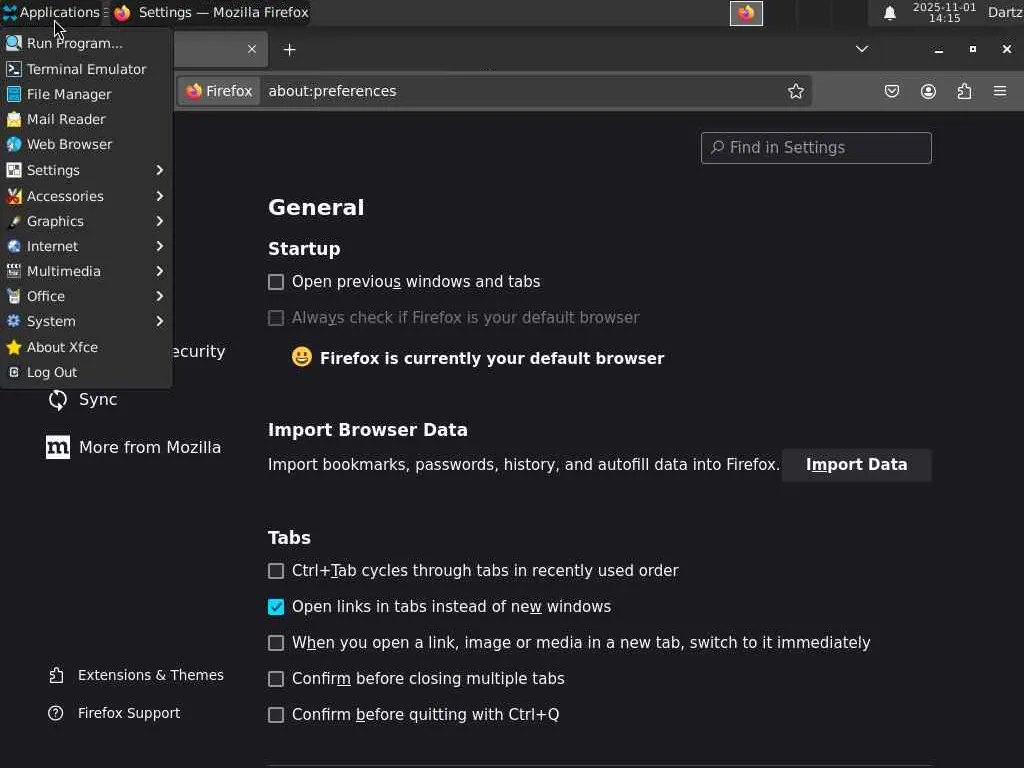Viewport: 1024px width, 768px height.
Task: Open the Firefox account icon
Action: pyautogui.click(x=928, y=91)
